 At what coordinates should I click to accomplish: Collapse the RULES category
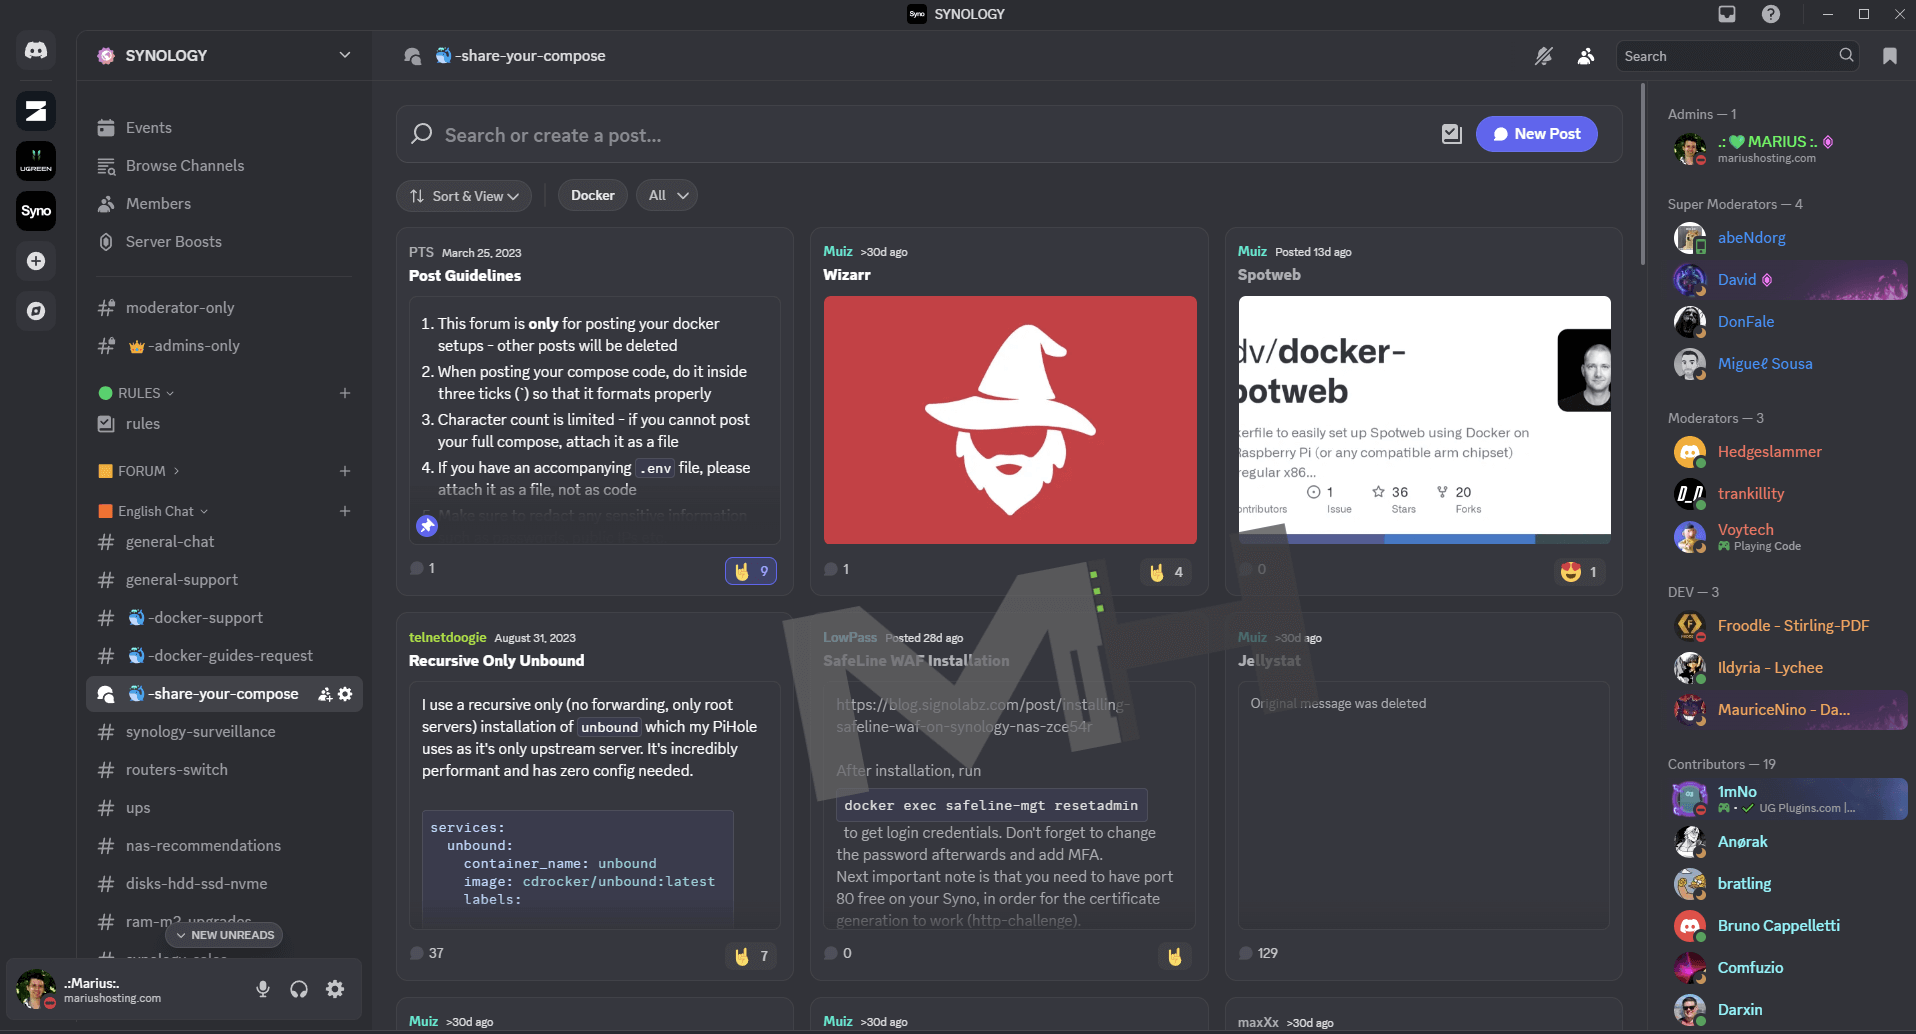click(136, 393)
